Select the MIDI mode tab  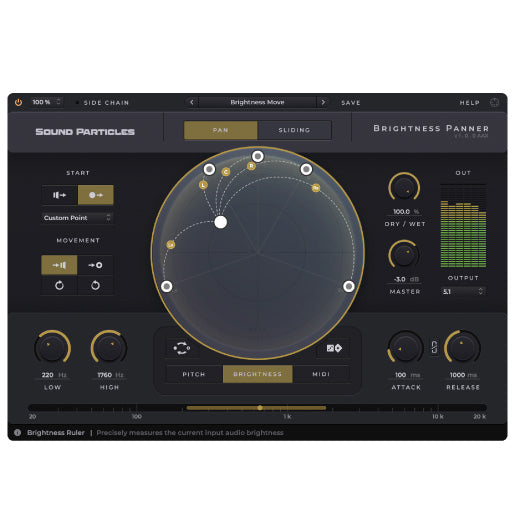(321, 374)
